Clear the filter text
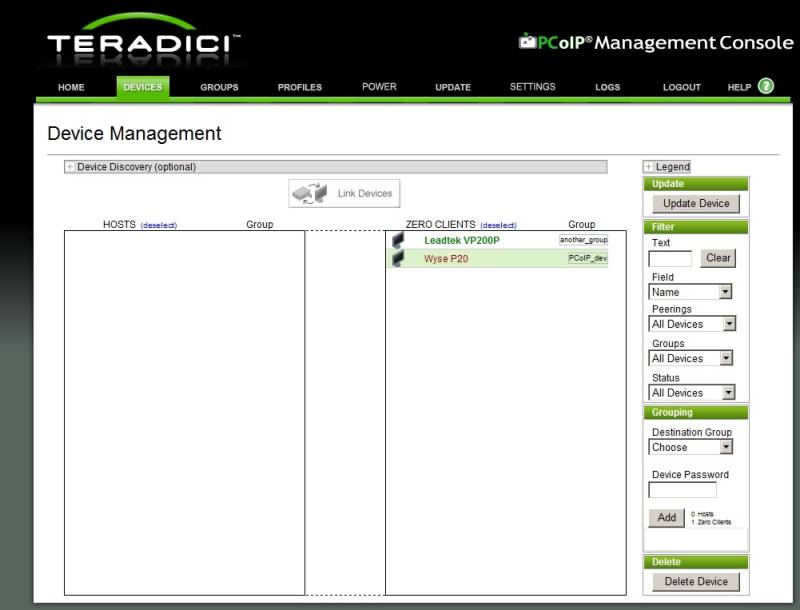 [x=718, y=258]
